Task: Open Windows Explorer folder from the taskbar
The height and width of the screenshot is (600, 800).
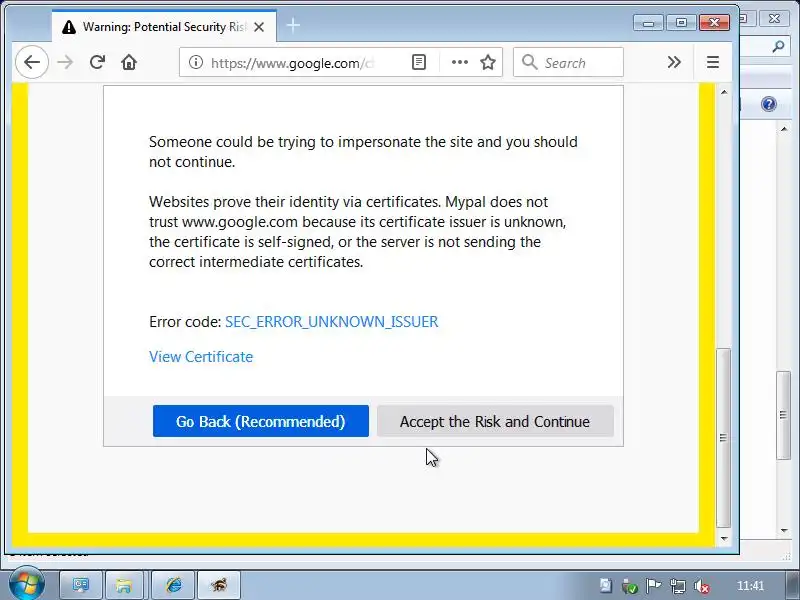Action: [123, 585]
